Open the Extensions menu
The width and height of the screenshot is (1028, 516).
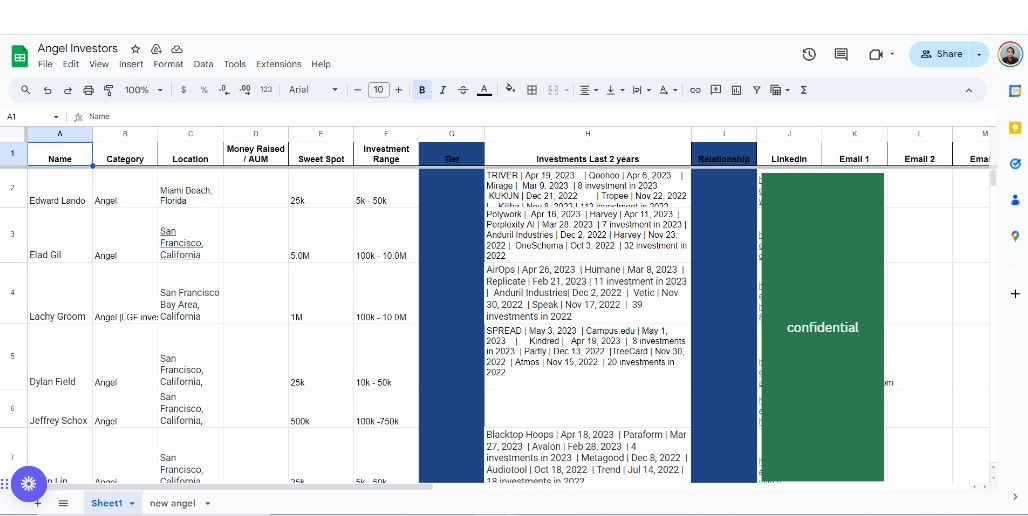[x=279, y=64]
